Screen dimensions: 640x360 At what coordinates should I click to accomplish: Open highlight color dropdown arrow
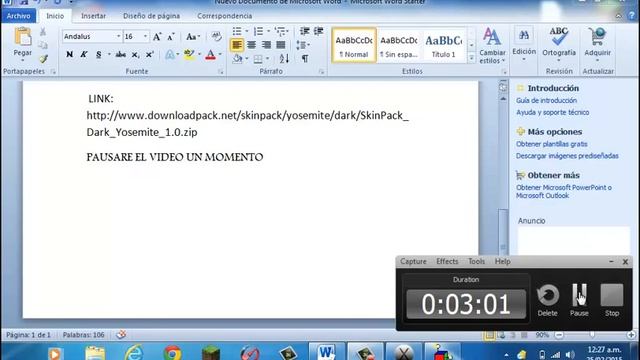(x=199, y=54)
